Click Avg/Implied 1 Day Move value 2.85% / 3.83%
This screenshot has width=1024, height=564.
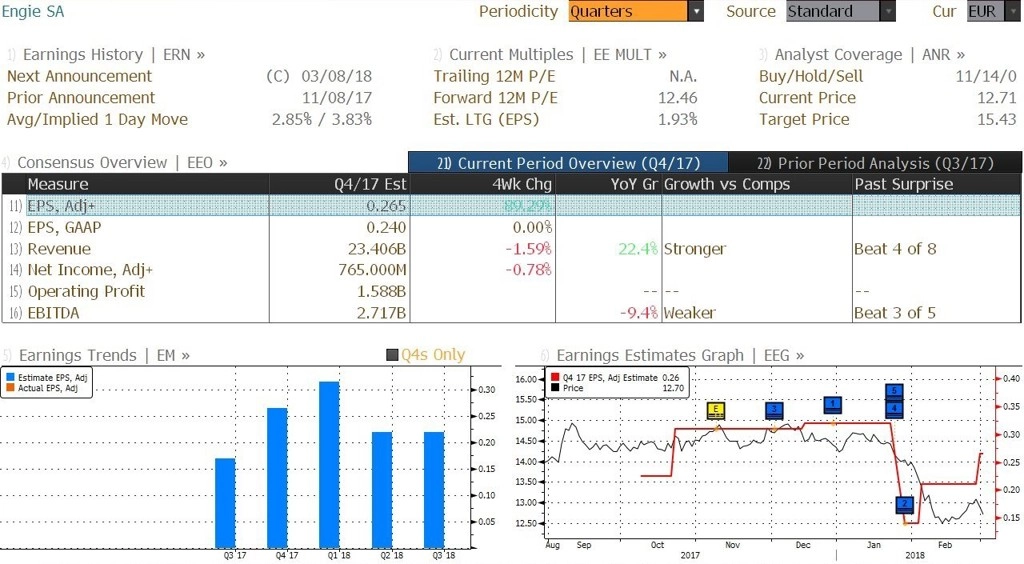tap(322, 119)
